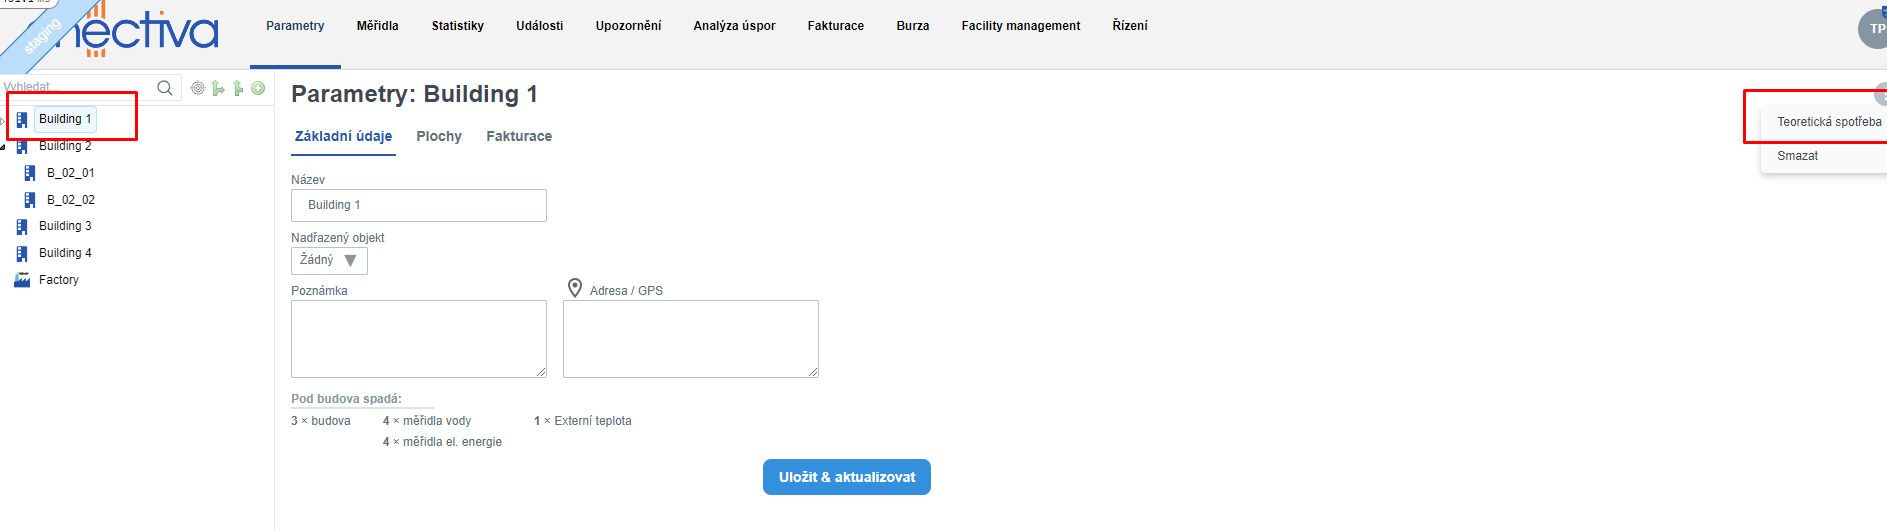Open the Statistiky menu item
Viewport: 1887px width, 531px height.
(457, 26)
